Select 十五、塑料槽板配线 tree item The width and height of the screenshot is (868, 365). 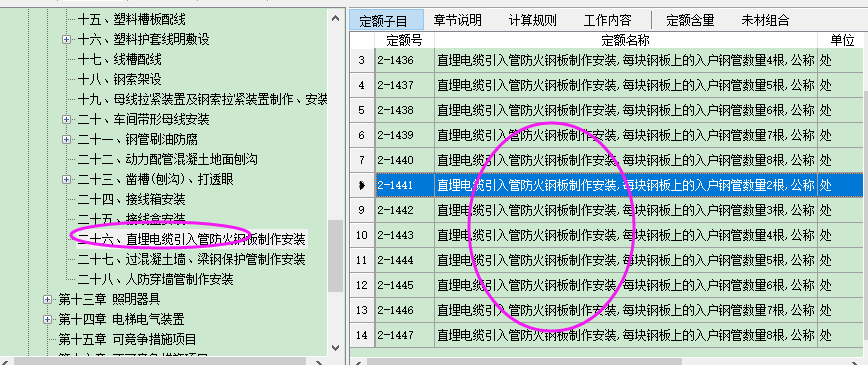[131, 20]
